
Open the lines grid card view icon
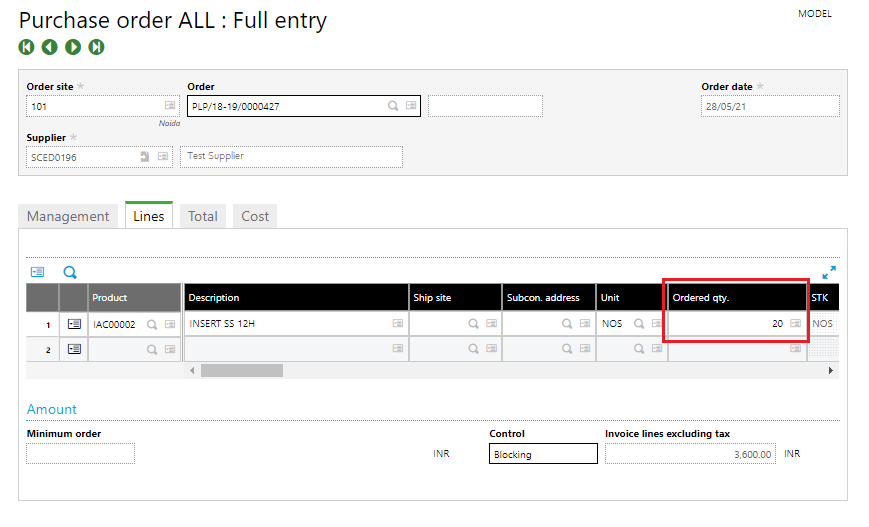pyautogui.click(x=37, y=272)
